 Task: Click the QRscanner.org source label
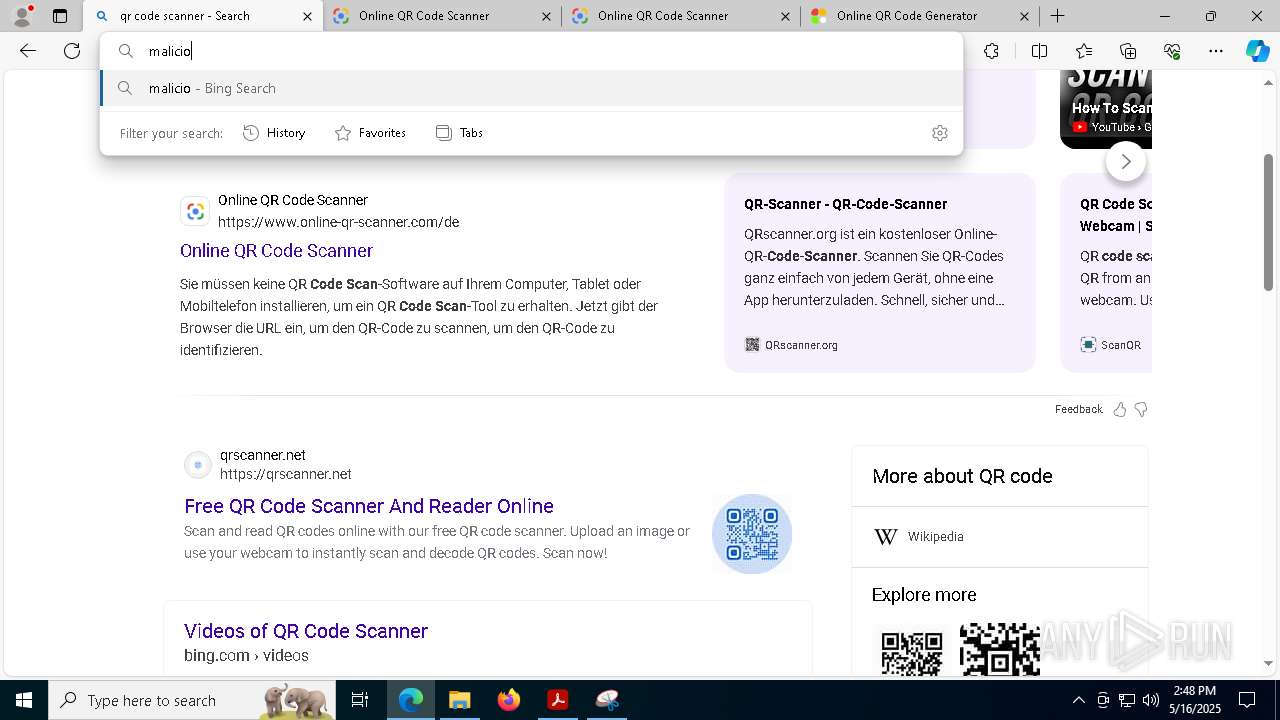(x=801, y=345)
